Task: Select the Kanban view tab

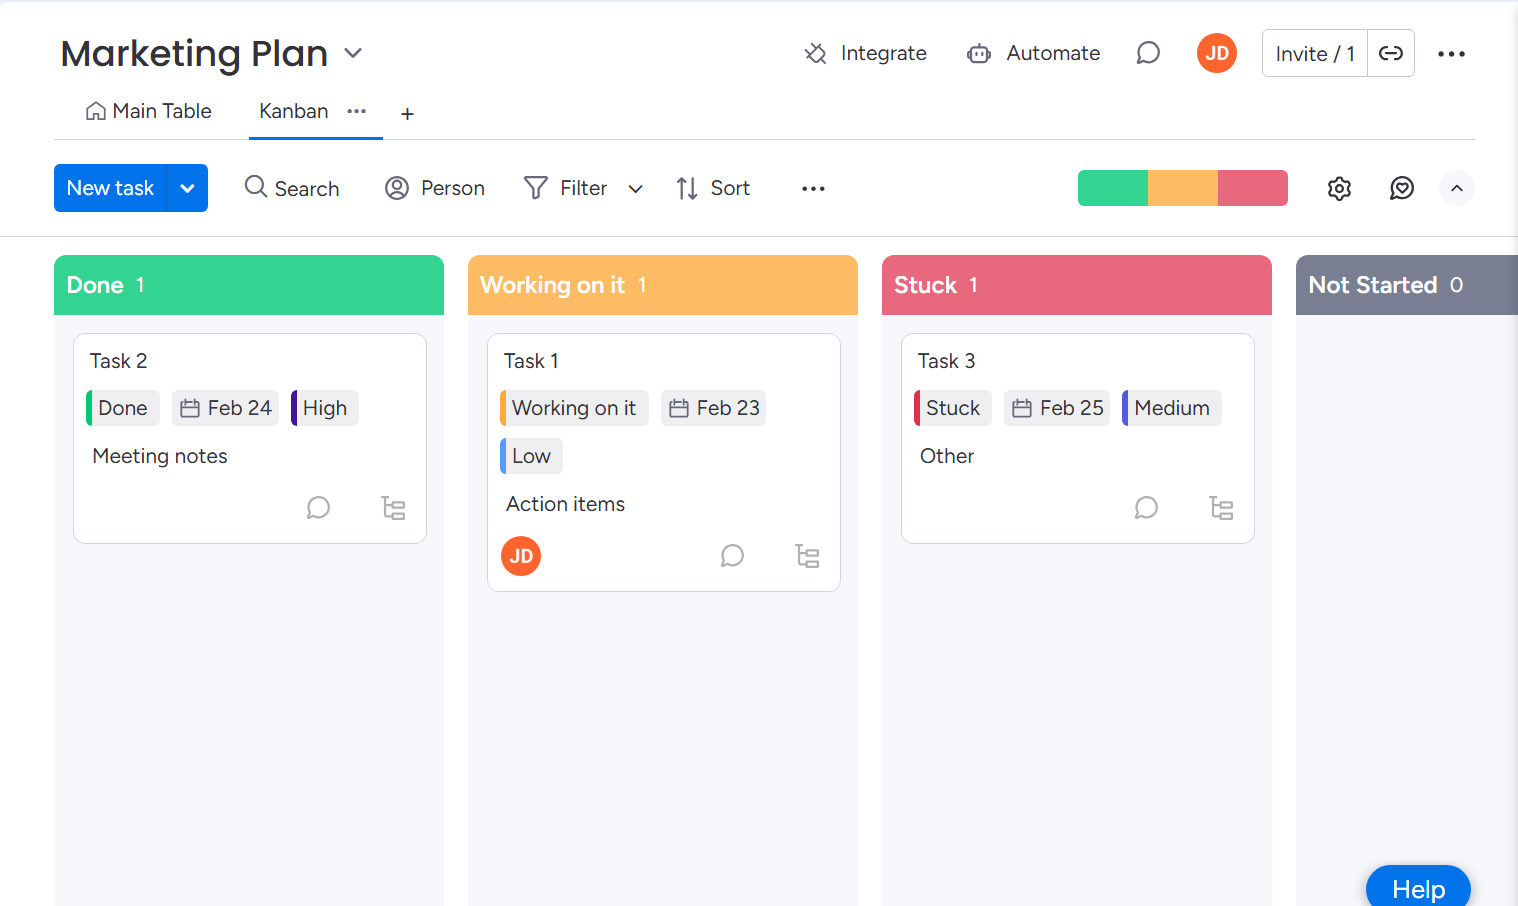Action: pos(293,111)
